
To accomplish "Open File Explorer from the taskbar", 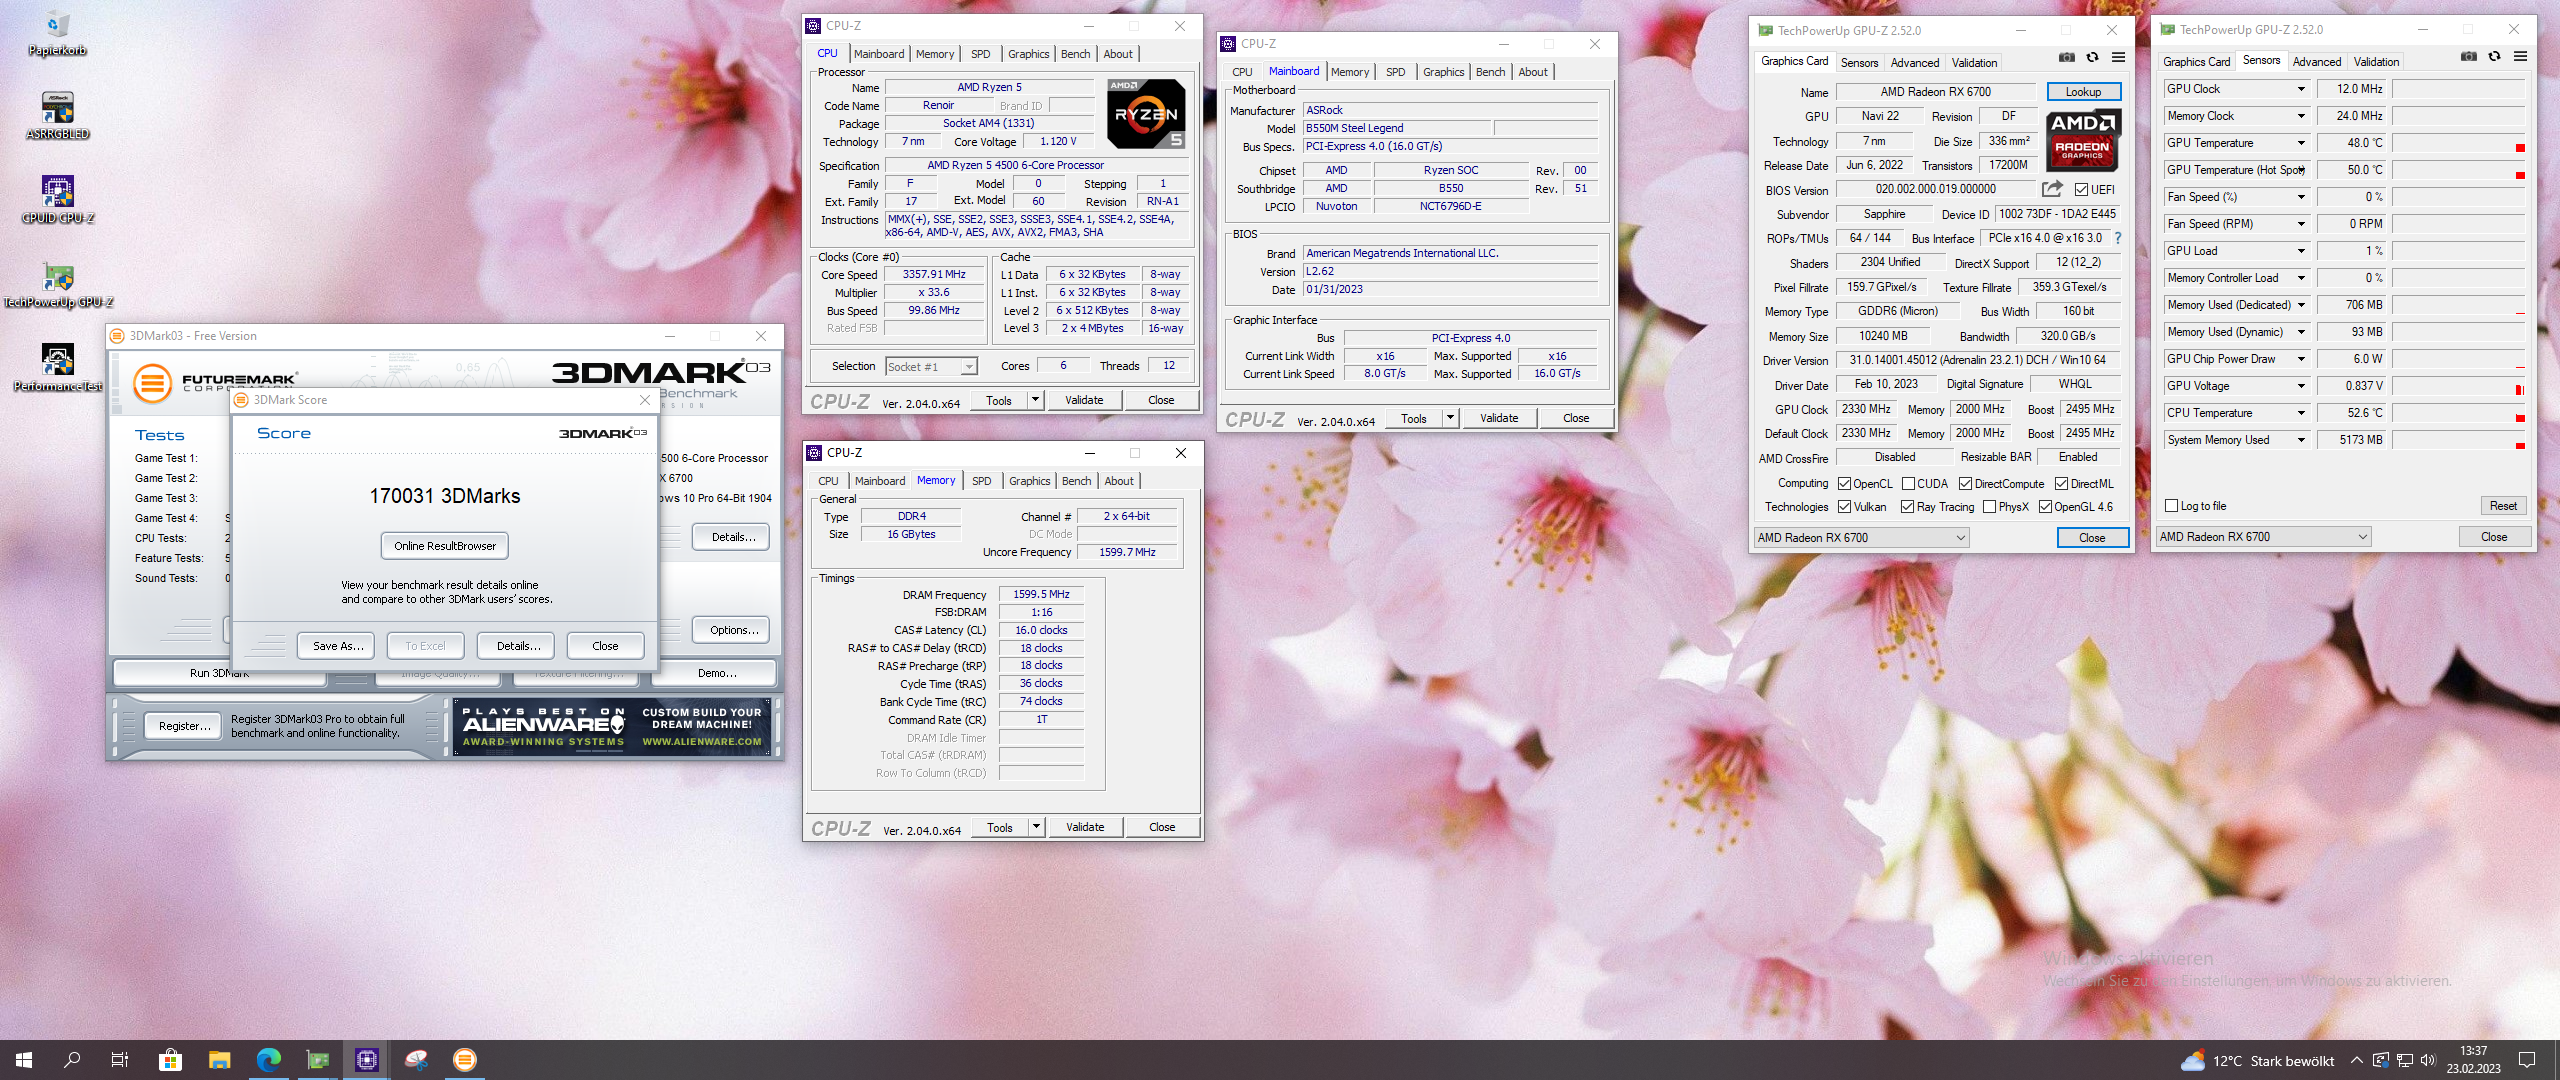I will pos(219,1060).
